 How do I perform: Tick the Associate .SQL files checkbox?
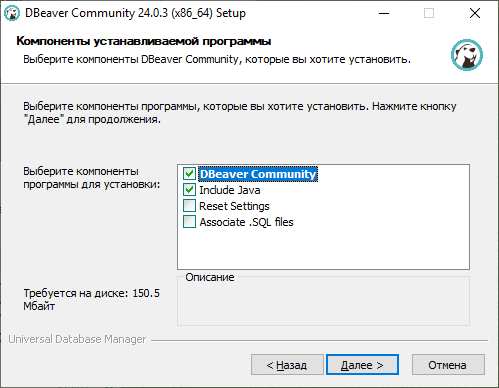(189, 222)
